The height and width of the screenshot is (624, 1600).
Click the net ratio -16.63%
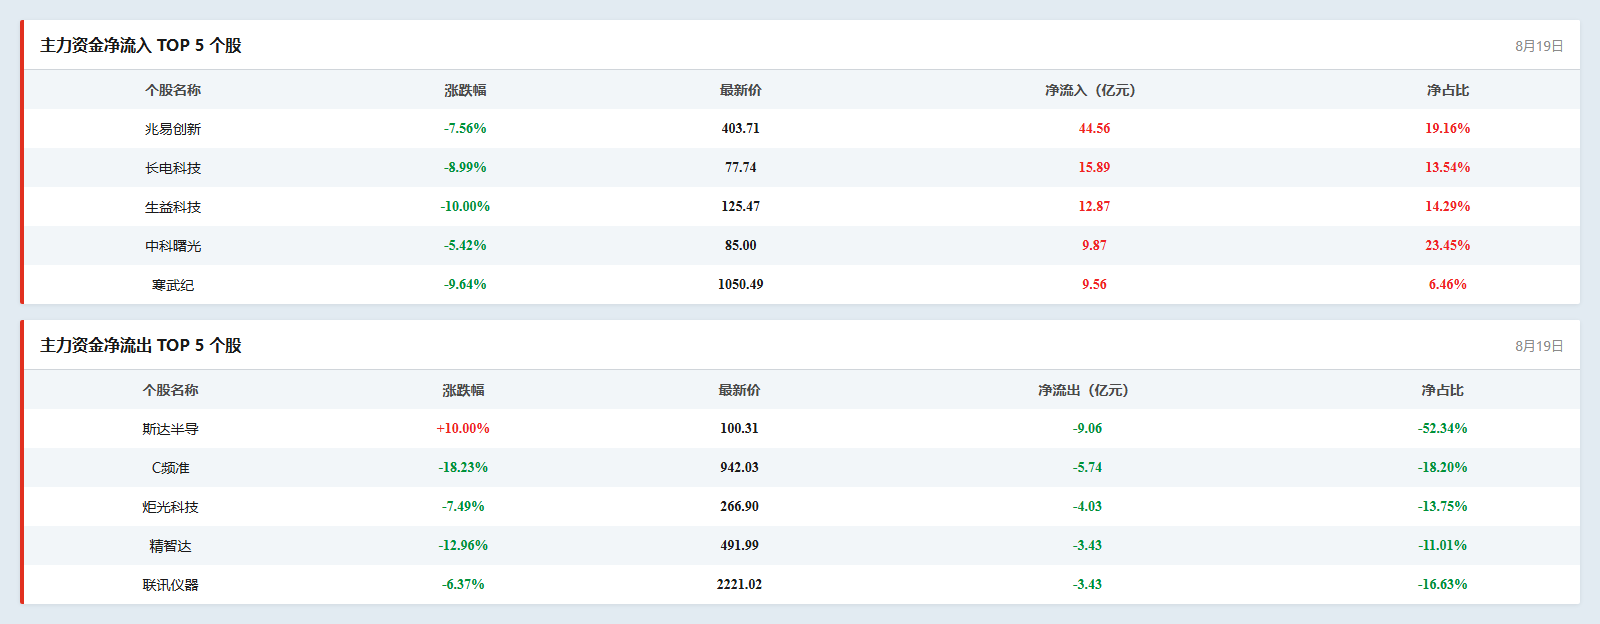click(1443, 585)
